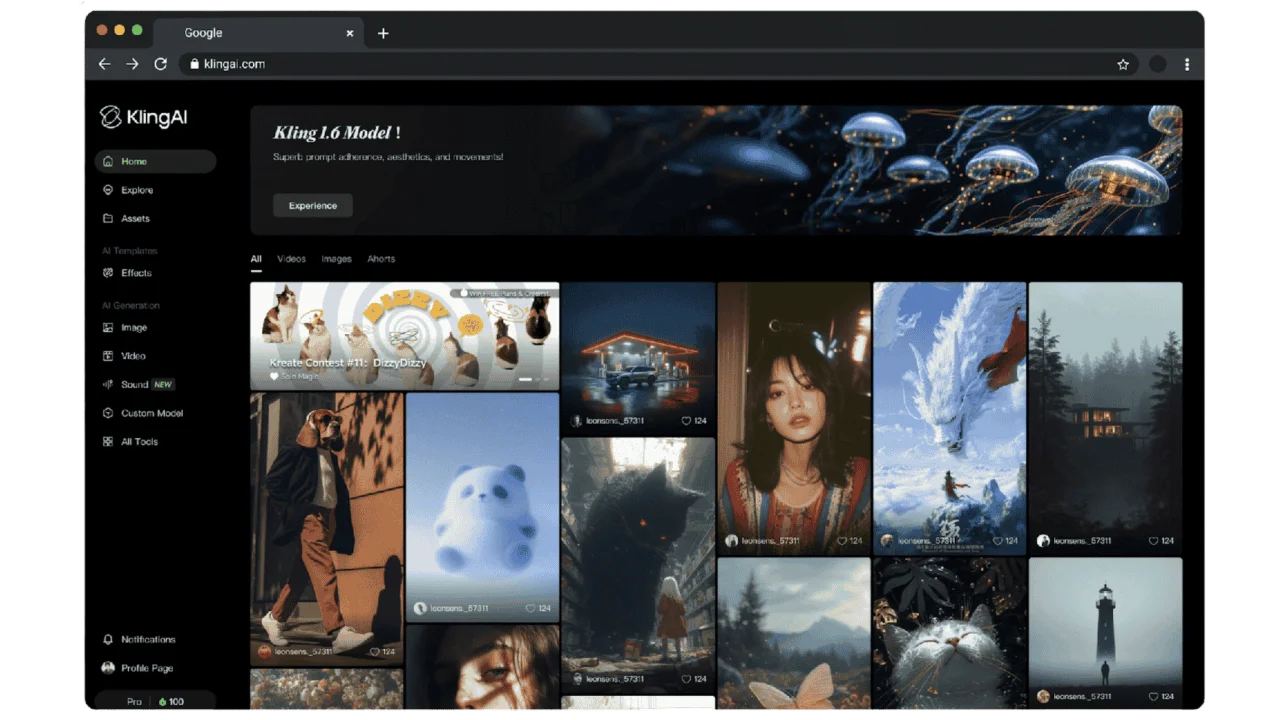Like the lighthouse image with heart

pyautogui.click(x=1155, y=696)
